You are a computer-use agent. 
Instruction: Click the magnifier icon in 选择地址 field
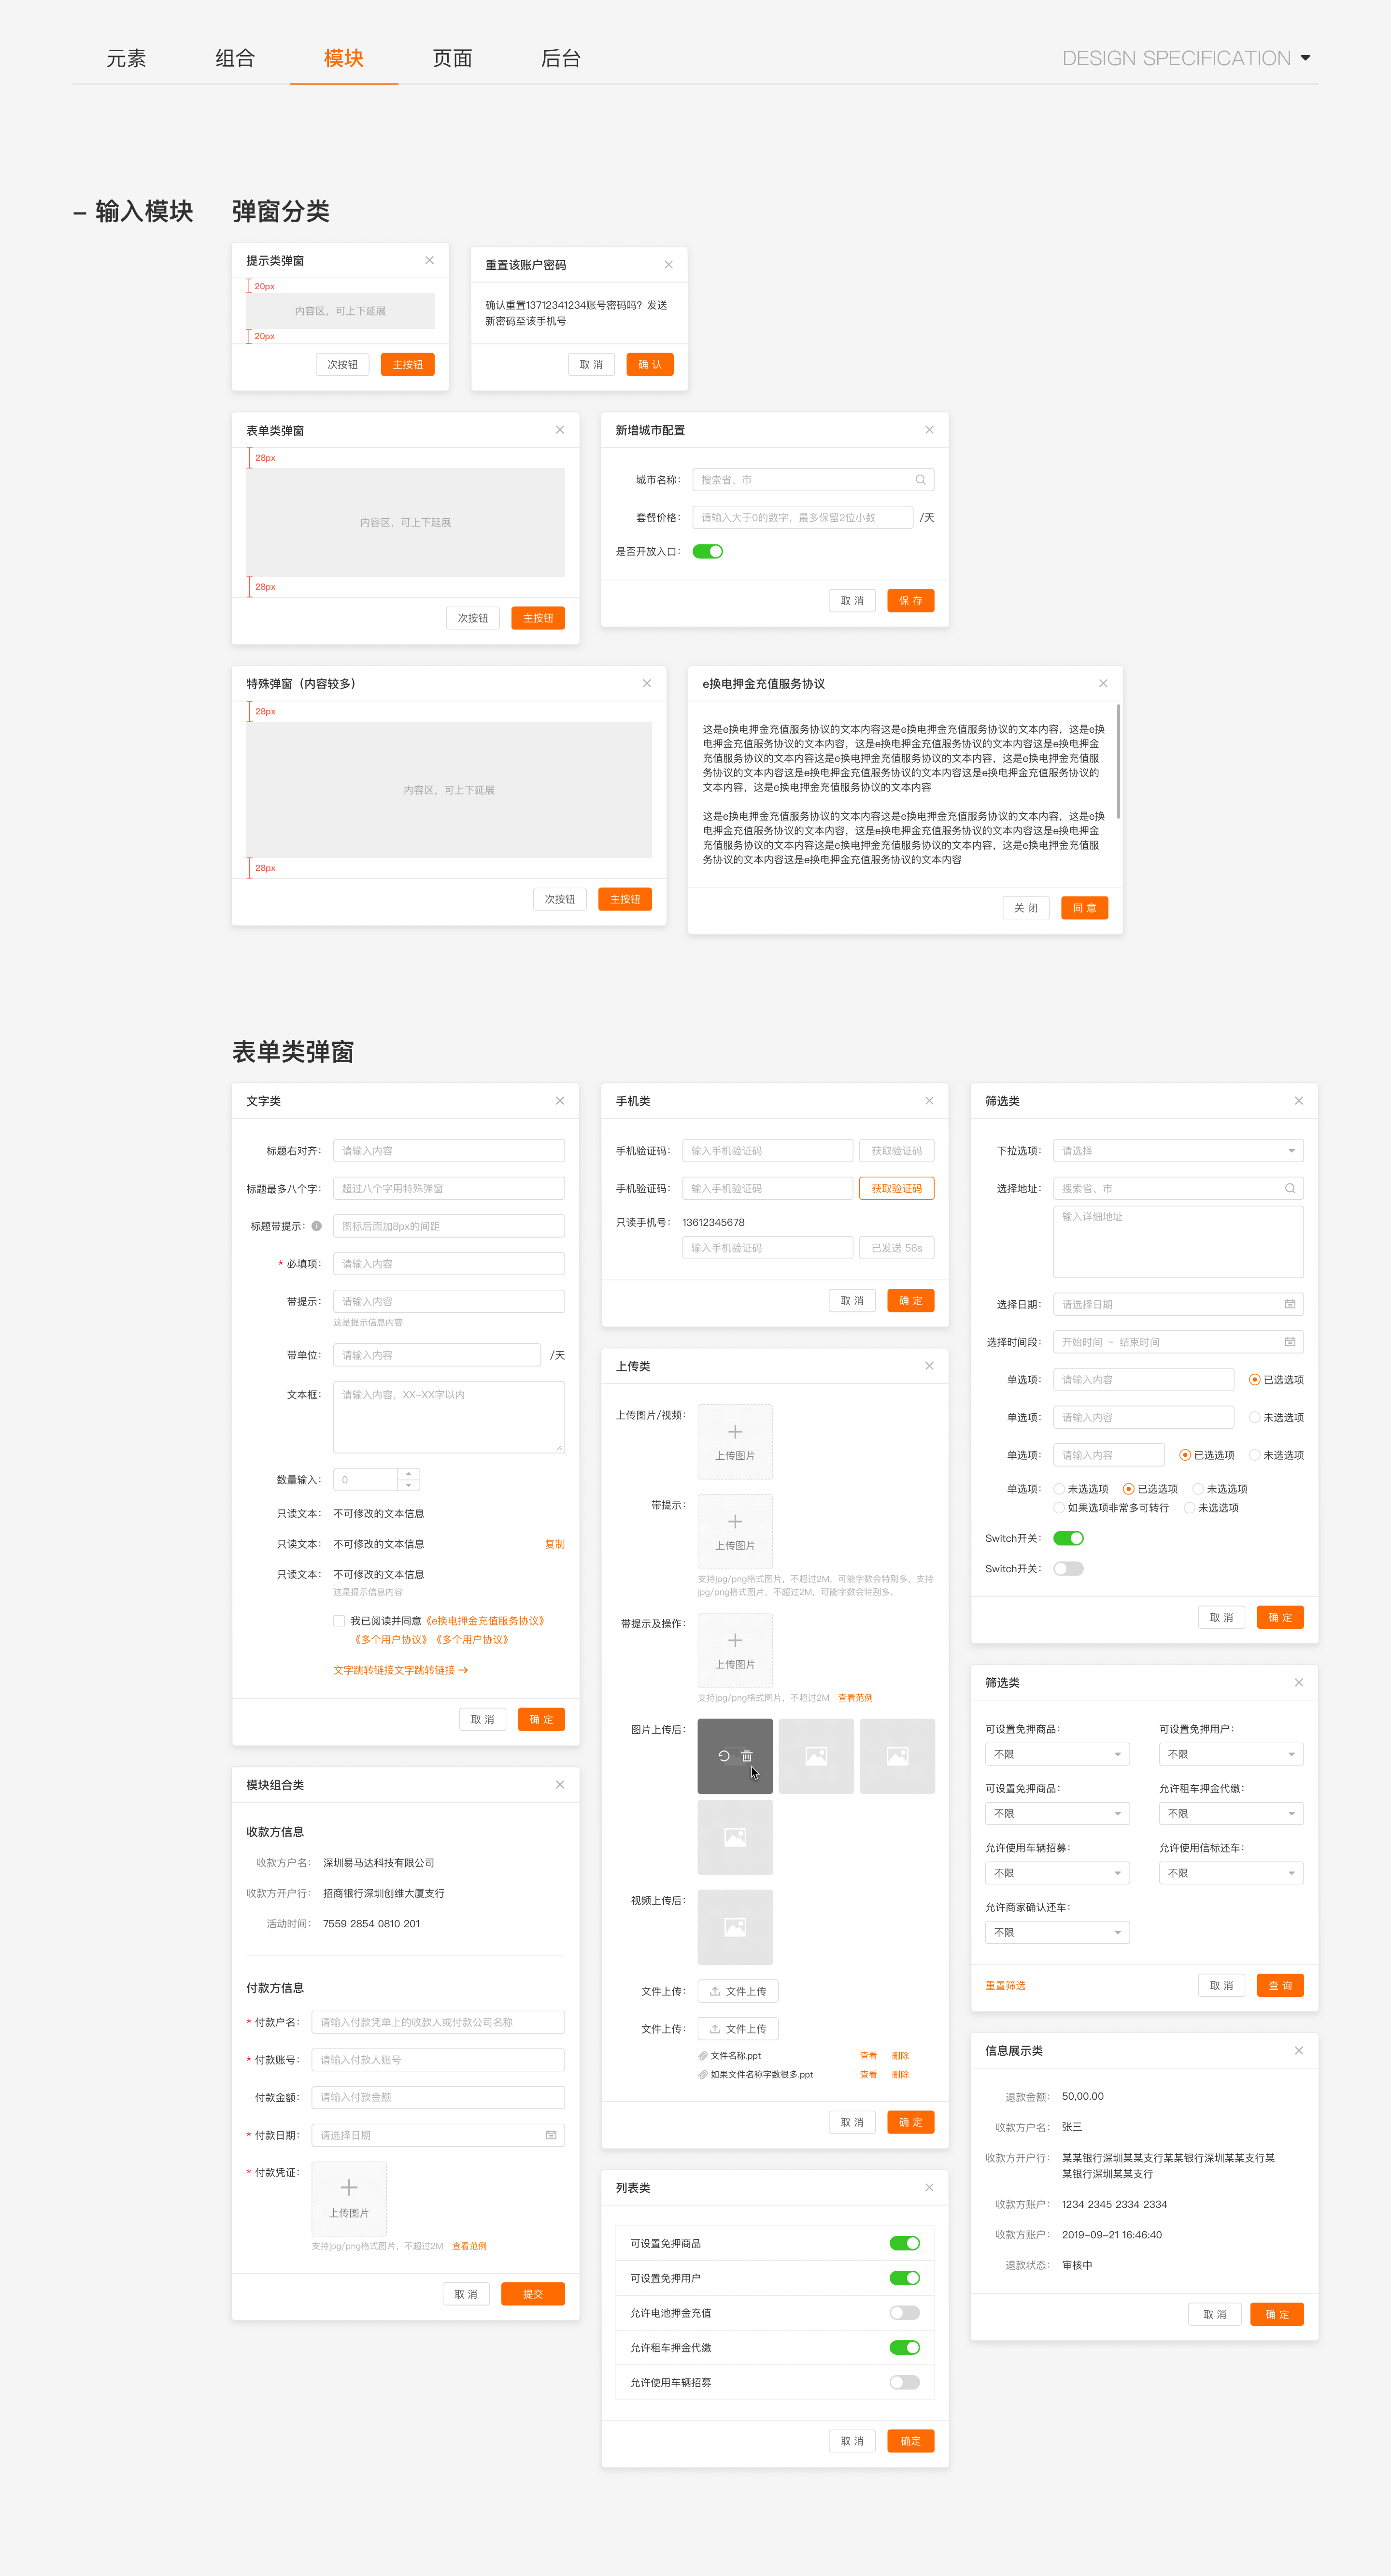pos(1289,1188)
